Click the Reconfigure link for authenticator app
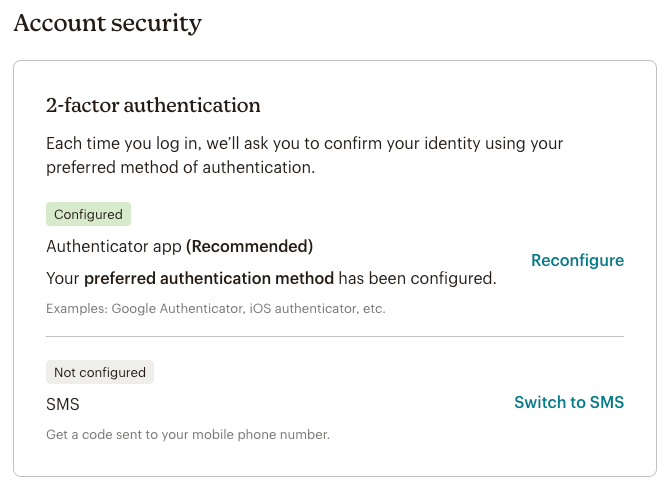 click(577, 261)
